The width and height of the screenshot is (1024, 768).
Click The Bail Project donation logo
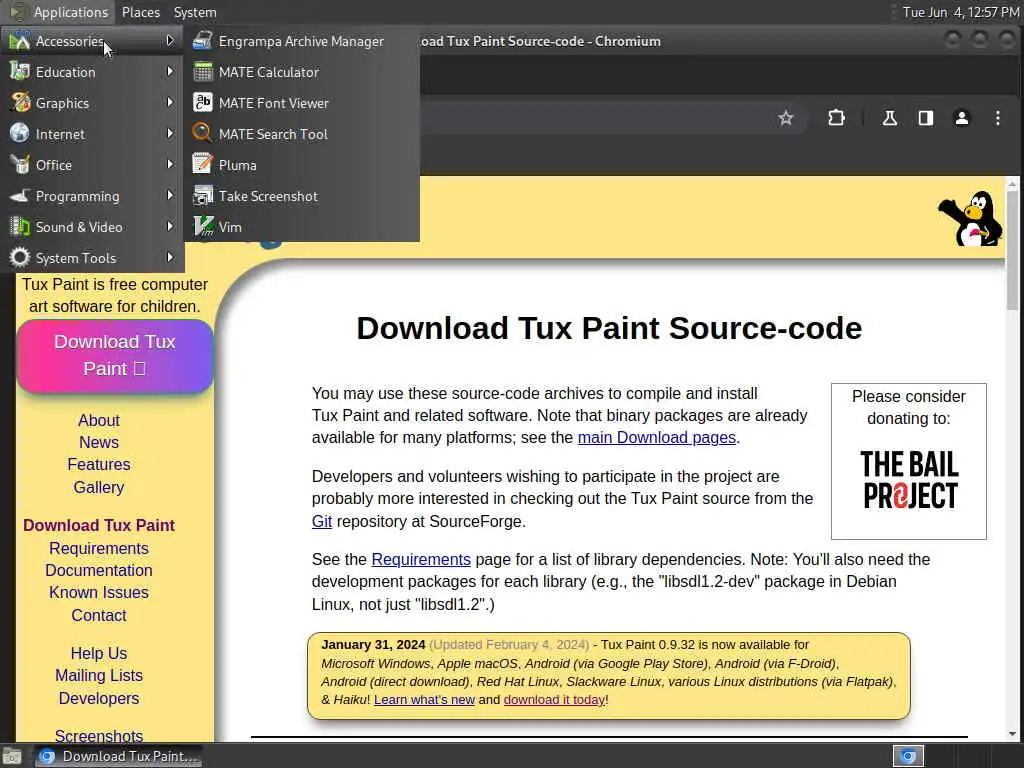[909, 480]
